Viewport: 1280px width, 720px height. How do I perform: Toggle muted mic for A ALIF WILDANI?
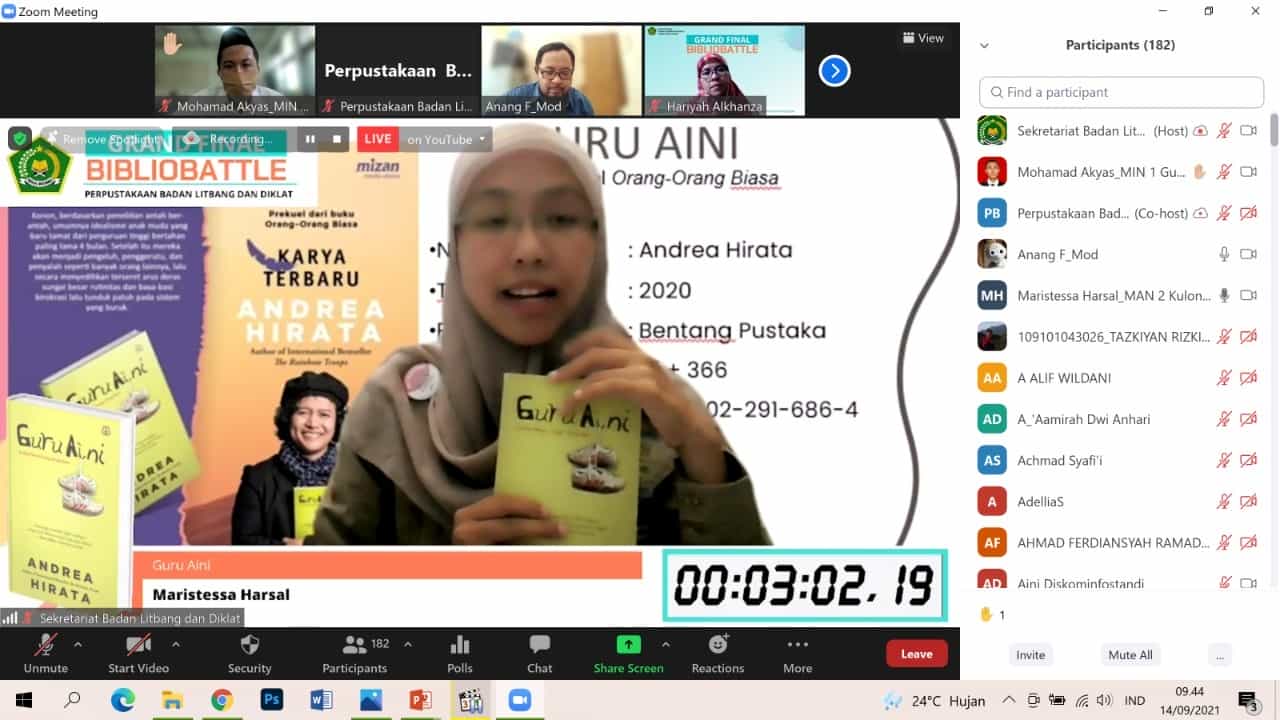tap(1224, 378)
